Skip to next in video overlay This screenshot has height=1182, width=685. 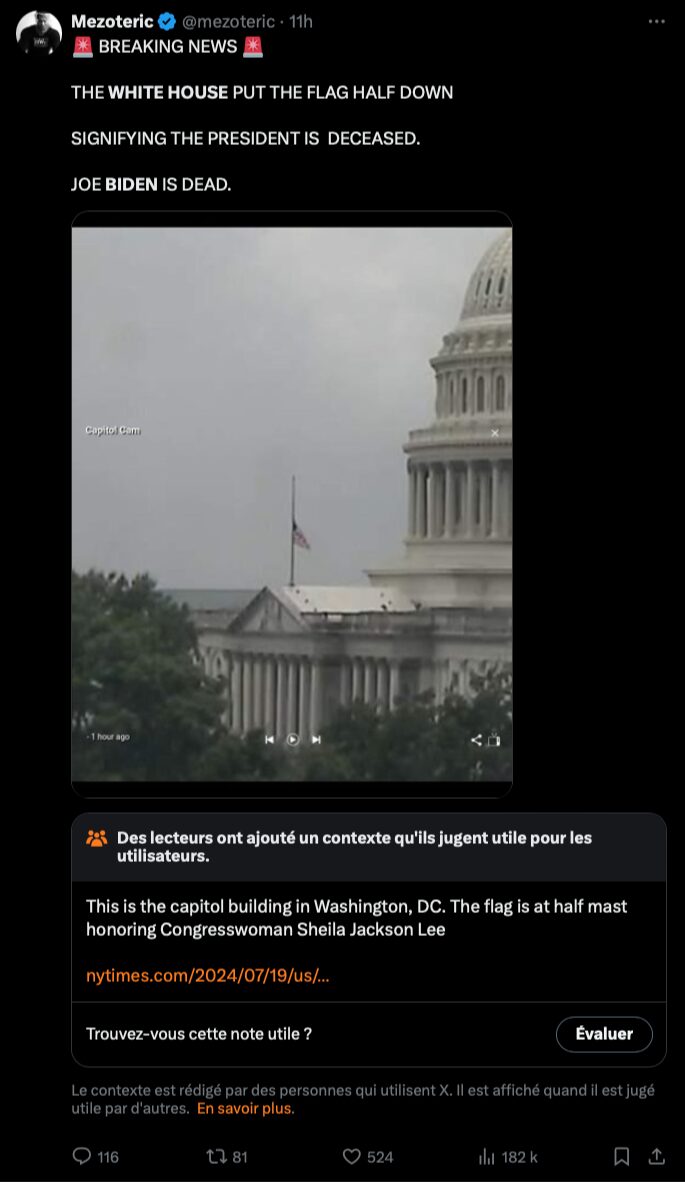point(317,740)
